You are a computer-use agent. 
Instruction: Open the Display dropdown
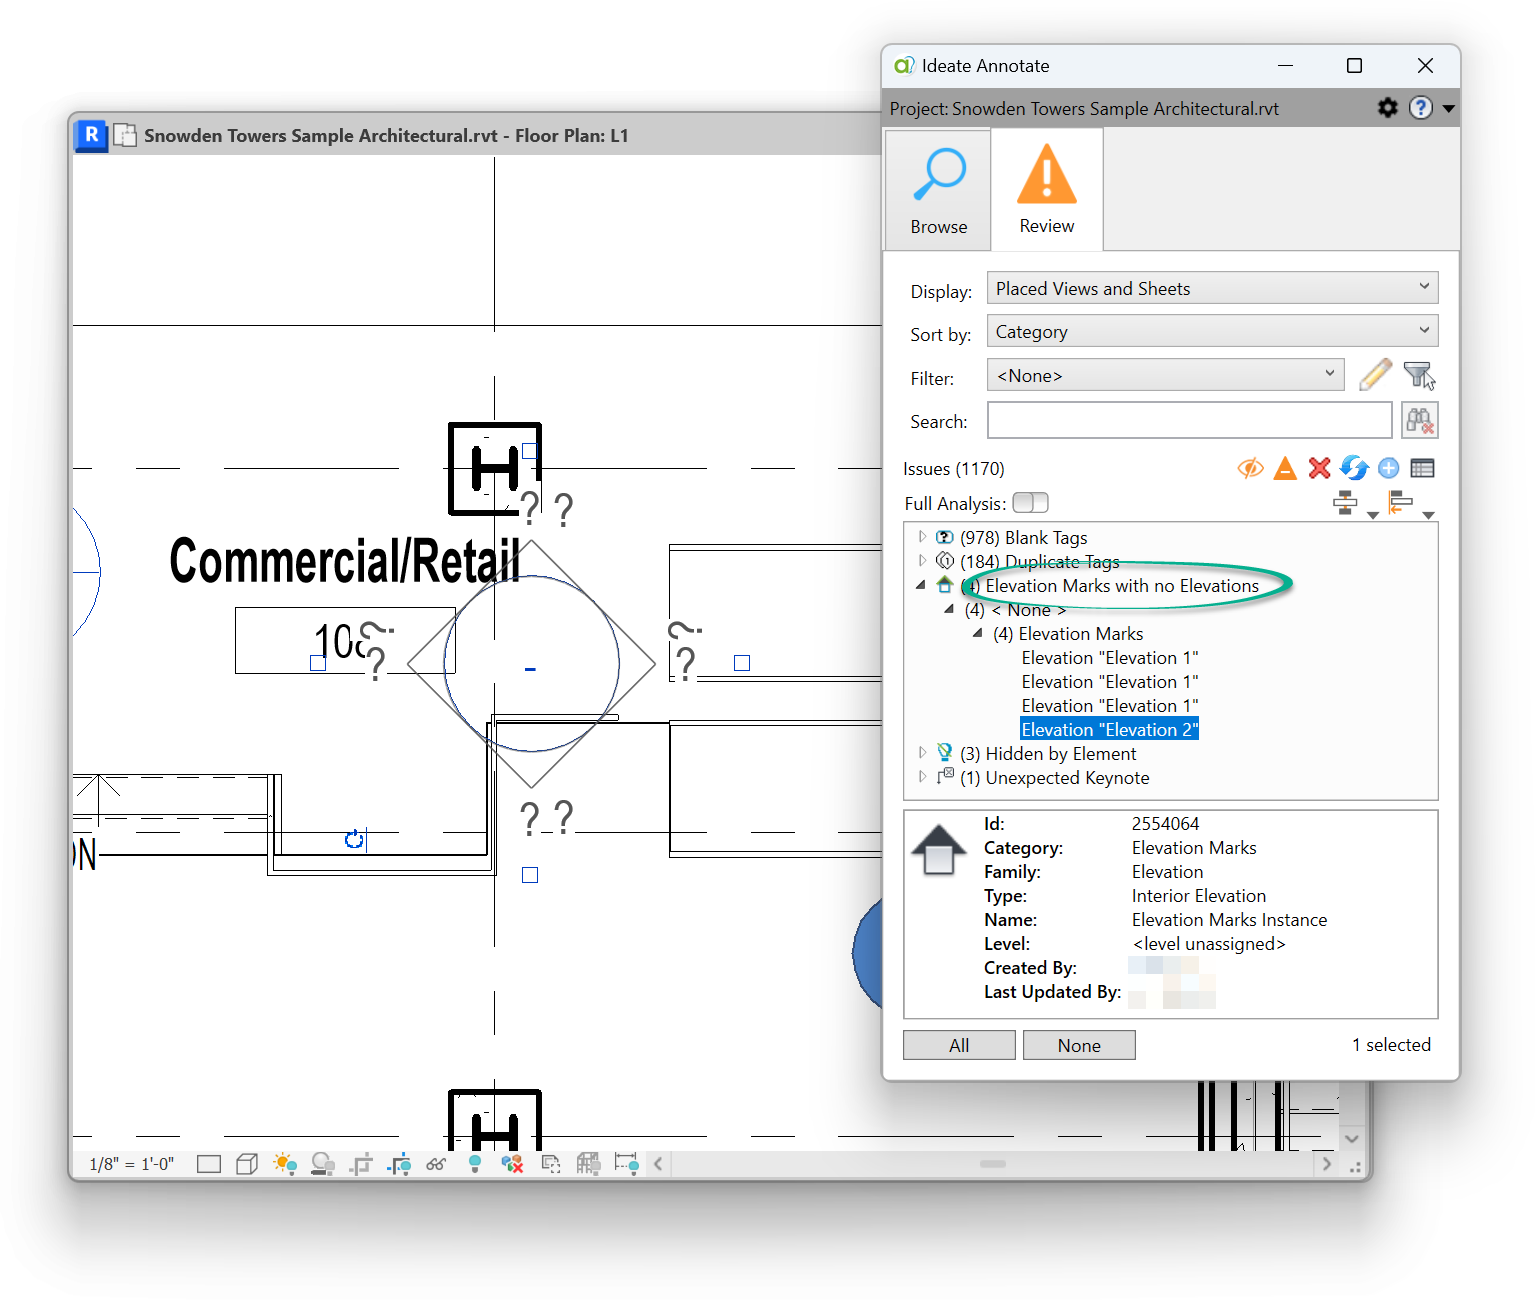(1212, 288)
